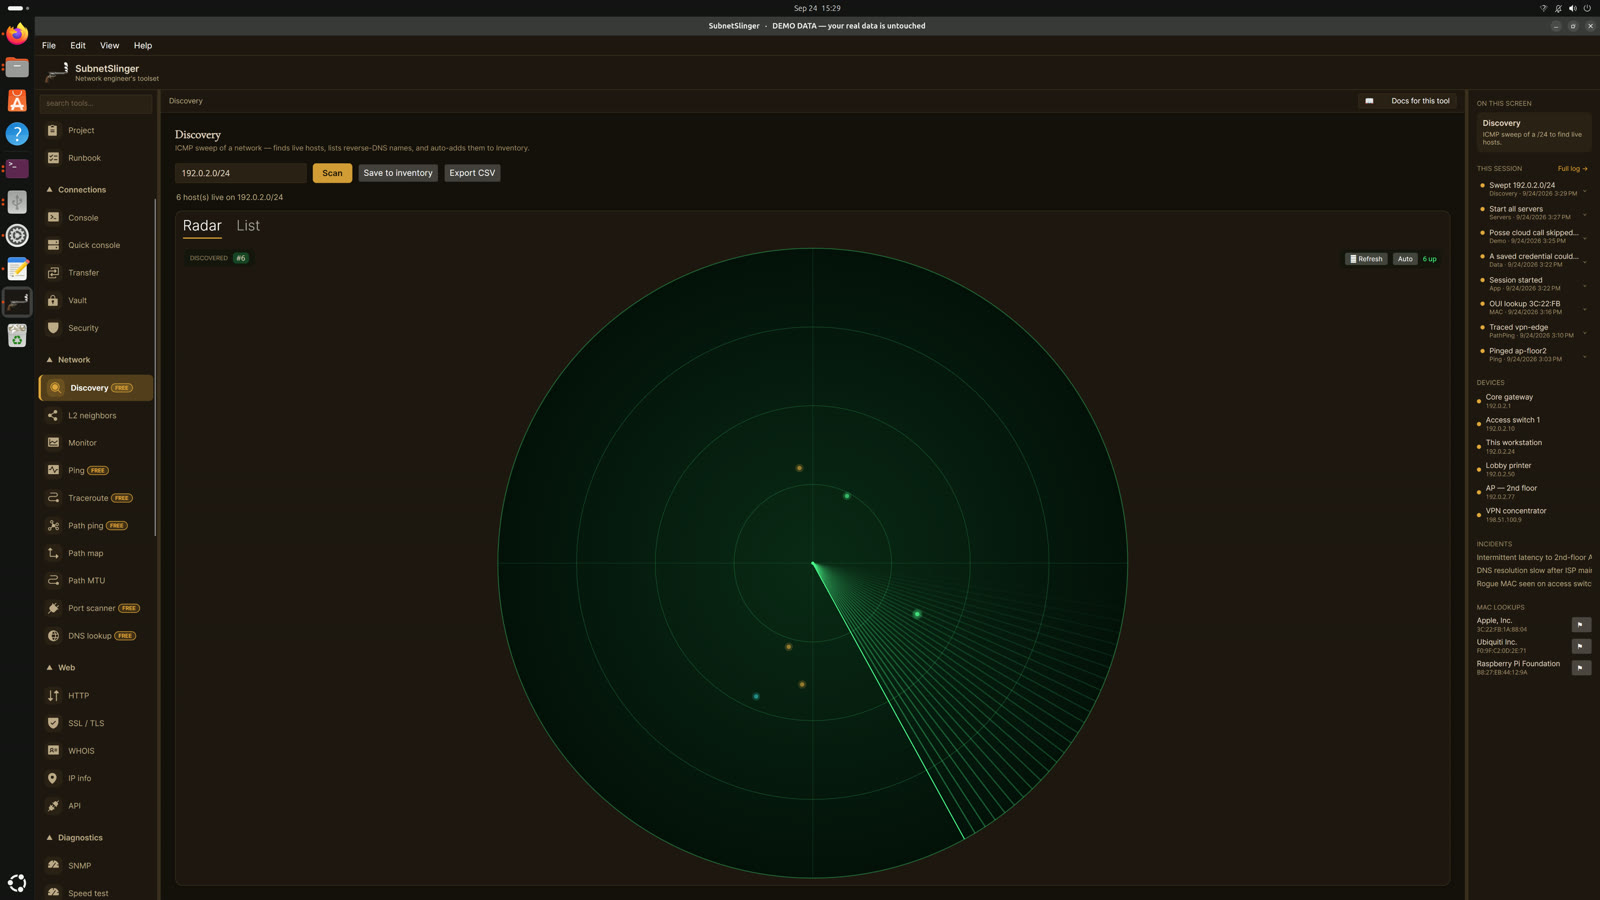Image resolution: width=1600 pixels, height=900 pixels.
Task: Open the Transfer tool
Action: click(96, 273)
